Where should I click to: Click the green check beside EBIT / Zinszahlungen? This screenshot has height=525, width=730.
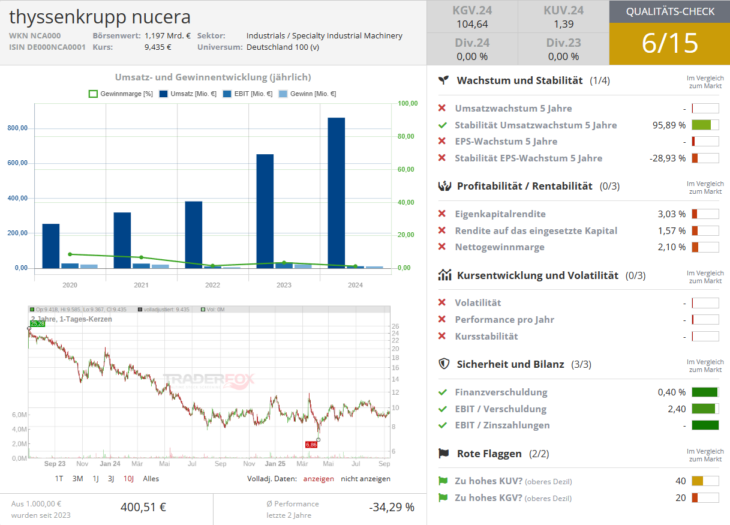coord(443,425)
